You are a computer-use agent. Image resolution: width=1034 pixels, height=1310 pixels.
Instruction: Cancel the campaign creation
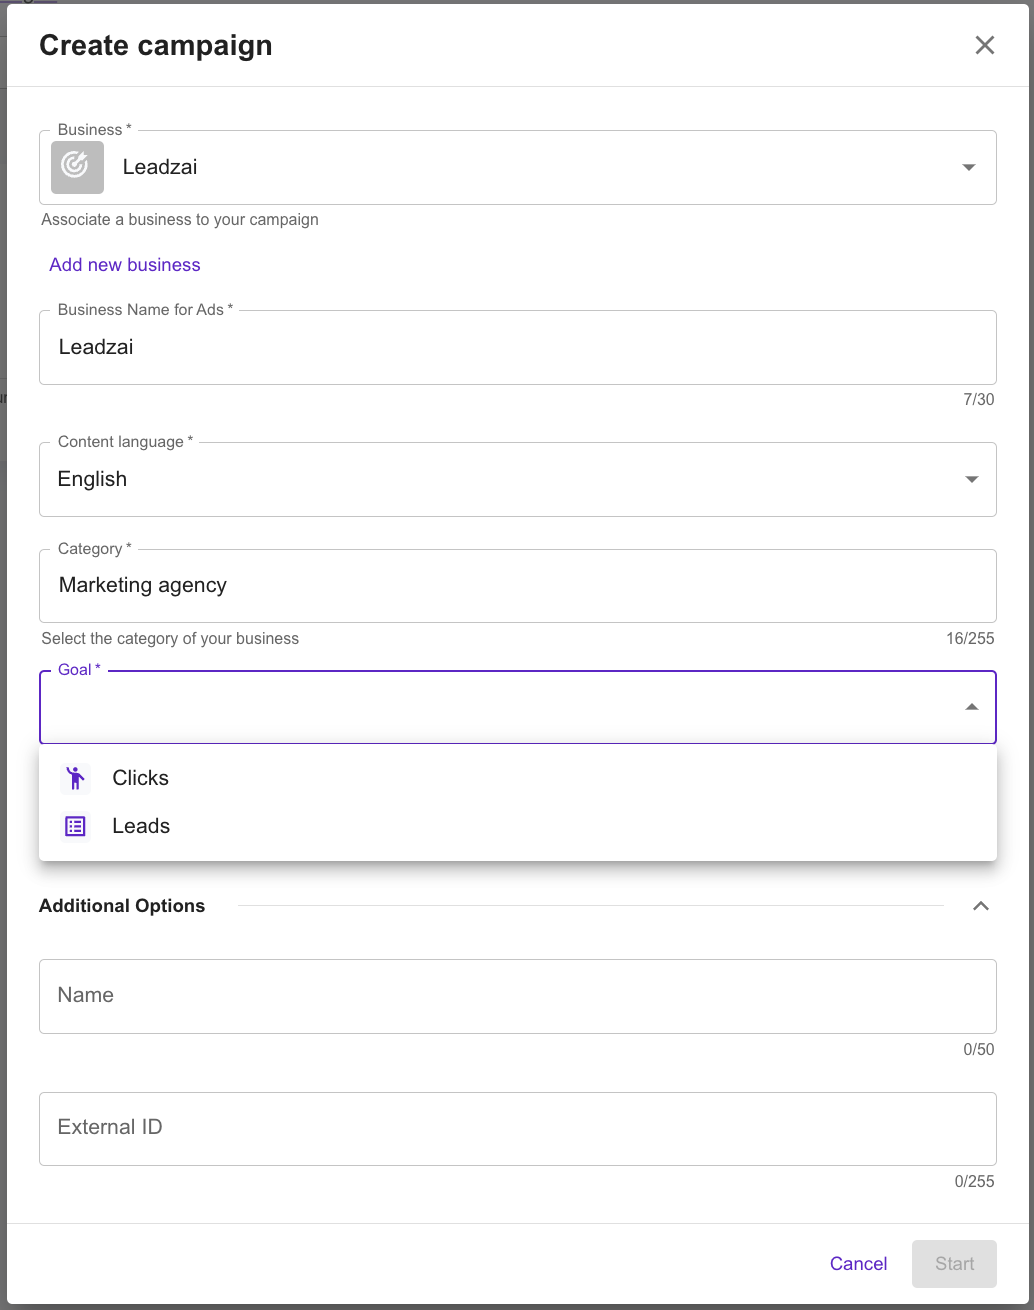coord(858,1264)
